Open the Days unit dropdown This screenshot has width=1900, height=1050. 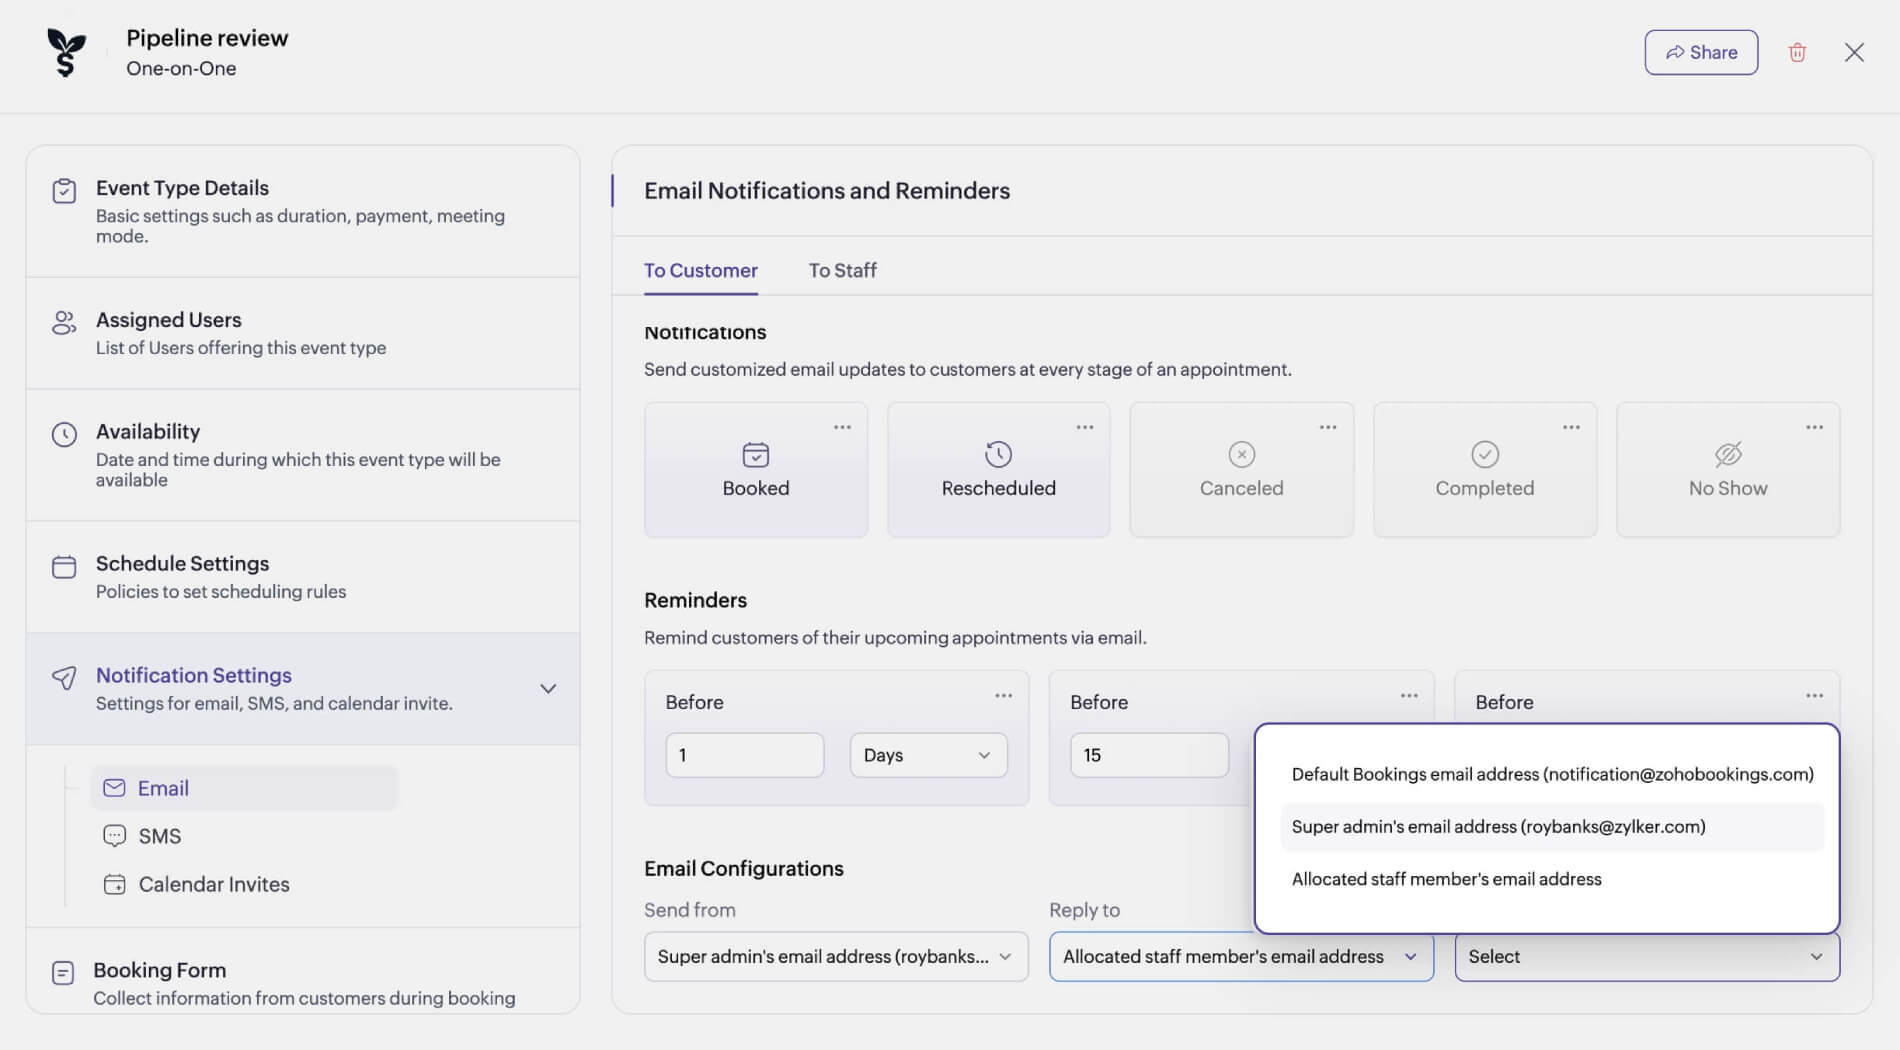pos(928,755)
